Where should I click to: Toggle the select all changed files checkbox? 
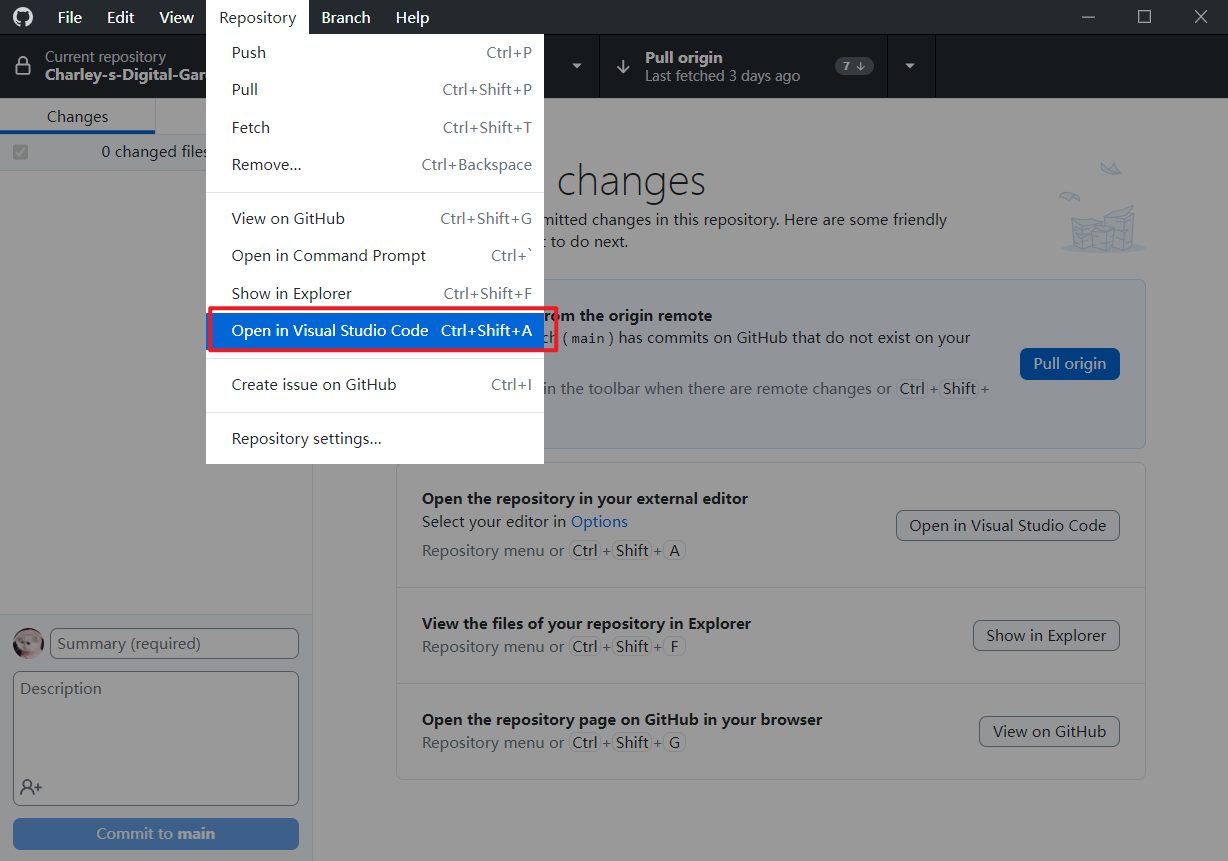[x=20, y=152]
